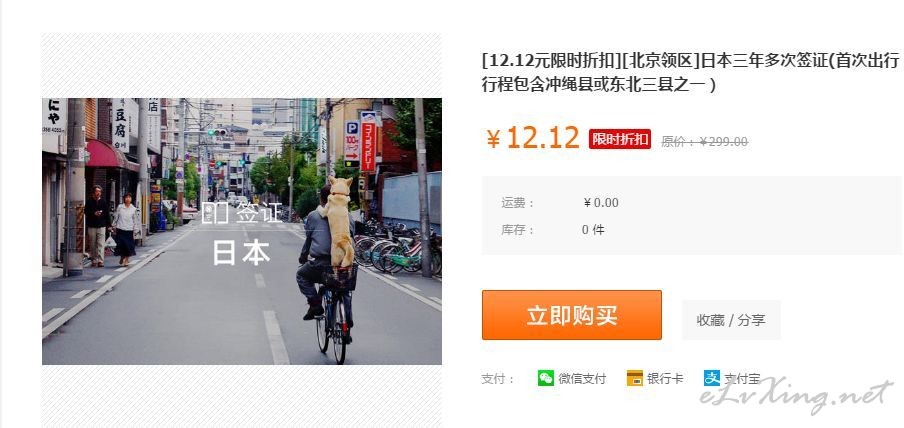Click the blue Alipay icon
Image resolution: width=904 pixels, height=428 pixels.
712,378
